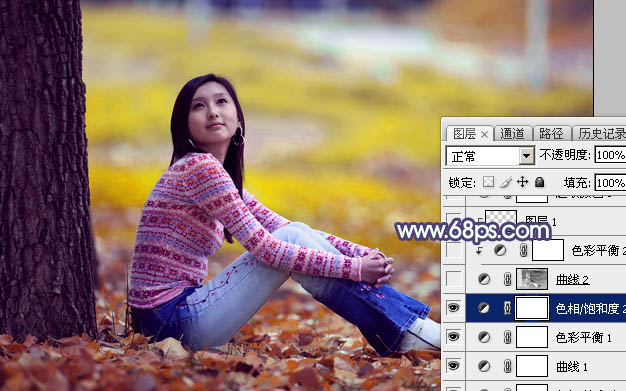Hide the 色相/饱和度 2 layer
The image size is (626, 391).
454,308
